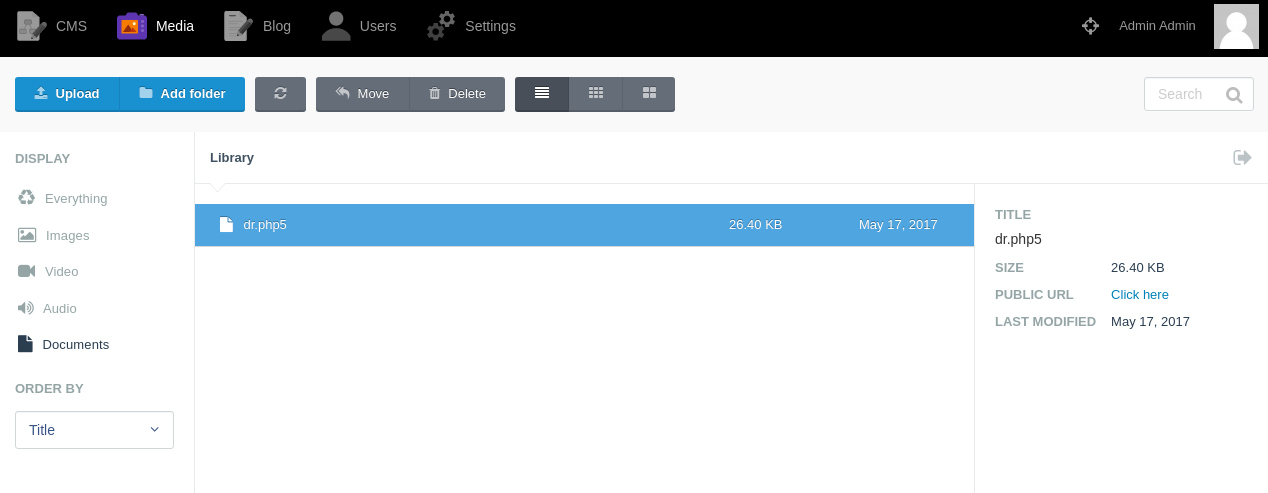Click the search magnifier icon

[1234, 95]
